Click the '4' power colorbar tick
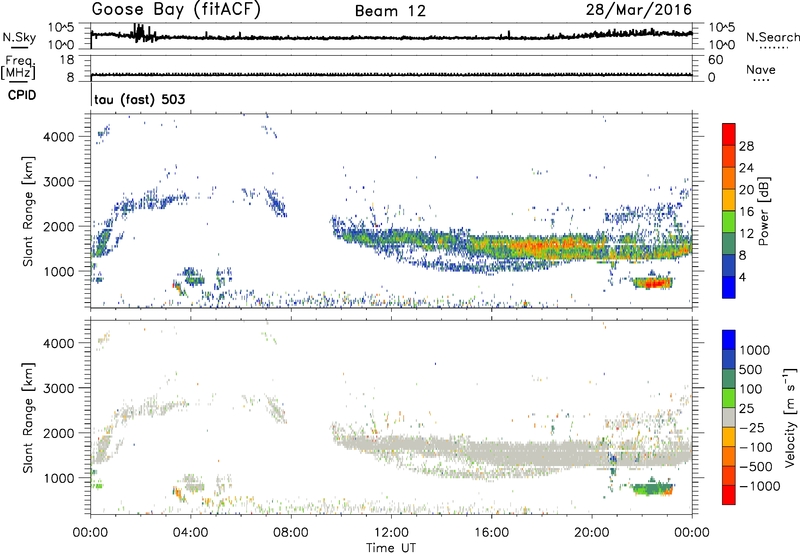The width and height of the screenshot is (800, 554). coord(742,277)
